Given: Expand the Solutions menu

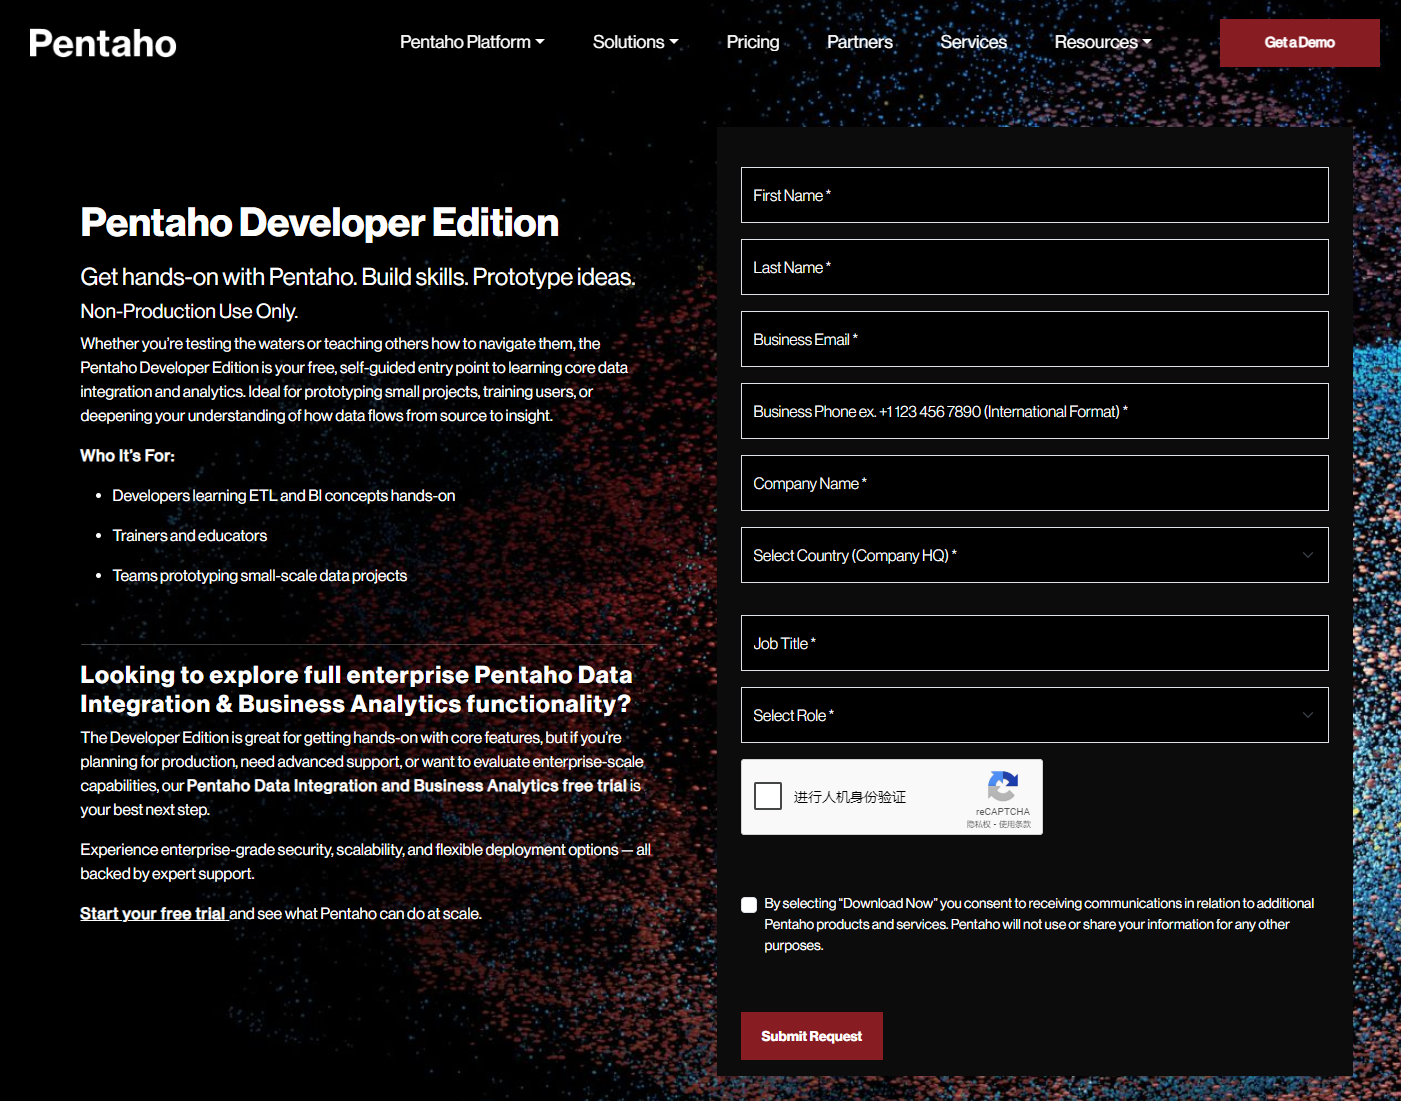Looking at the screenshot, I should 635,42.
